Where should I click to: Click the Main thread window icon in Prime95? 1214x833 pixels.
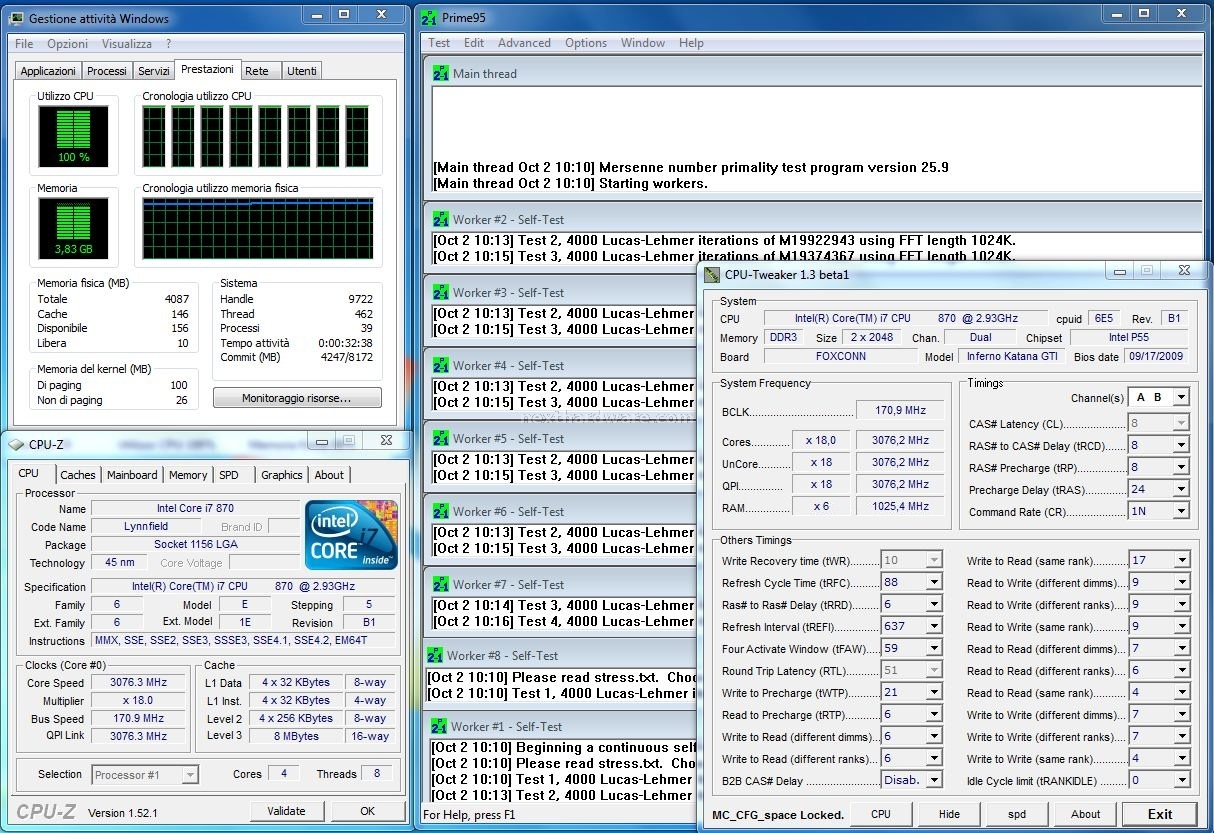coord(441,73)
